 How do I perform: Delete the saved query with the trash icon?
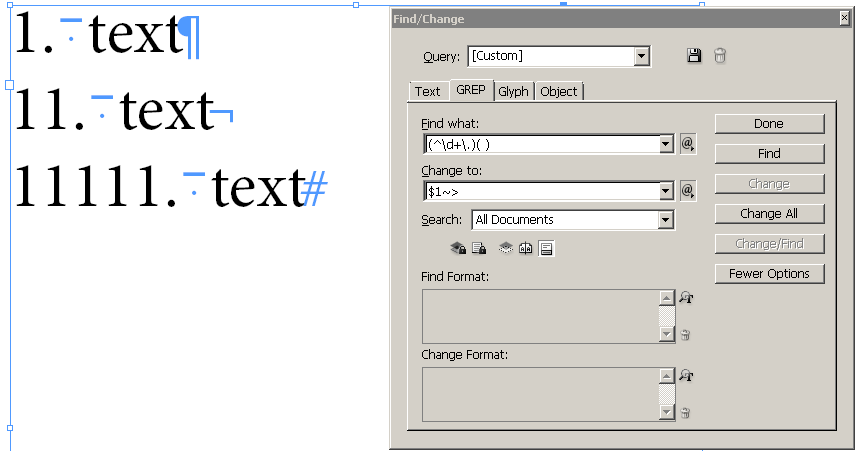click(x=720, y=56)
